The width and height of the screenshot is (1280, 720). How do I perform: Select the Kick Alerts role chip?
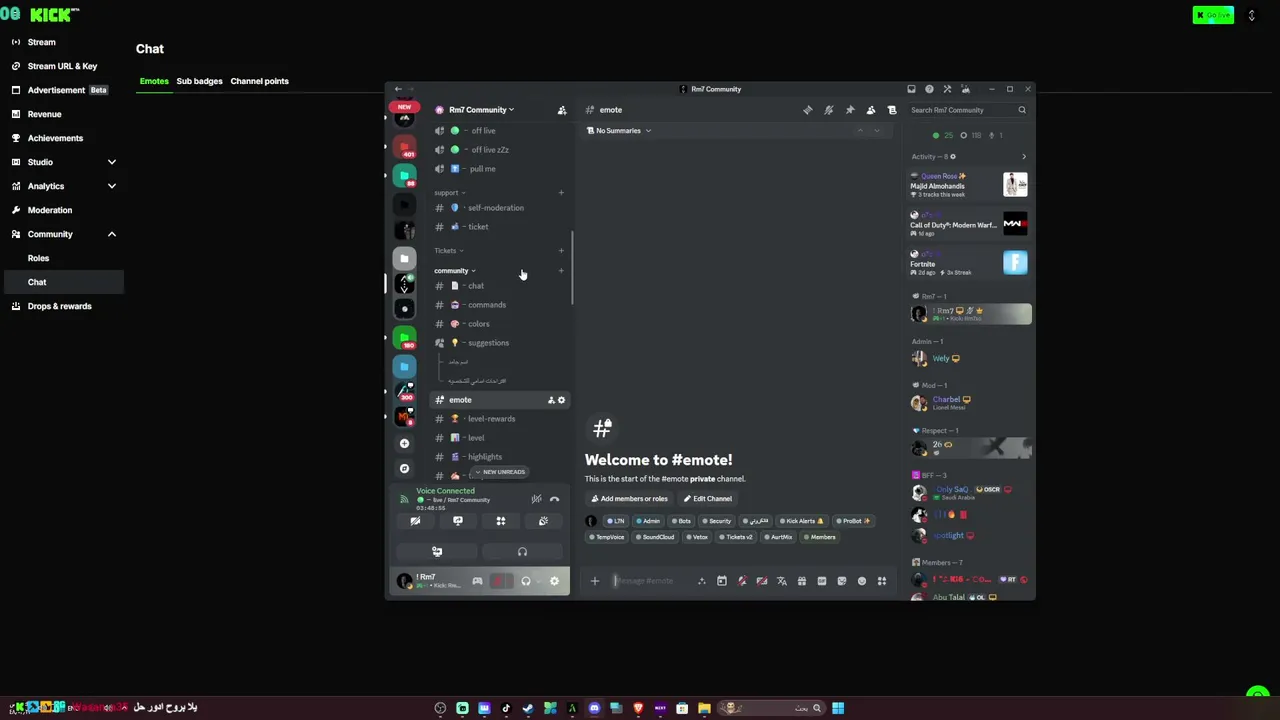tap(801, 521)
